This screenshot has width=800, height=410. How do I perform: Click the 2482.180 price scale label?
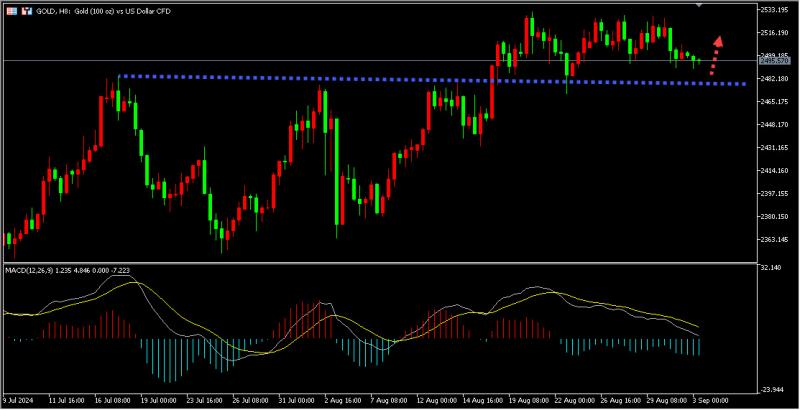772,79
